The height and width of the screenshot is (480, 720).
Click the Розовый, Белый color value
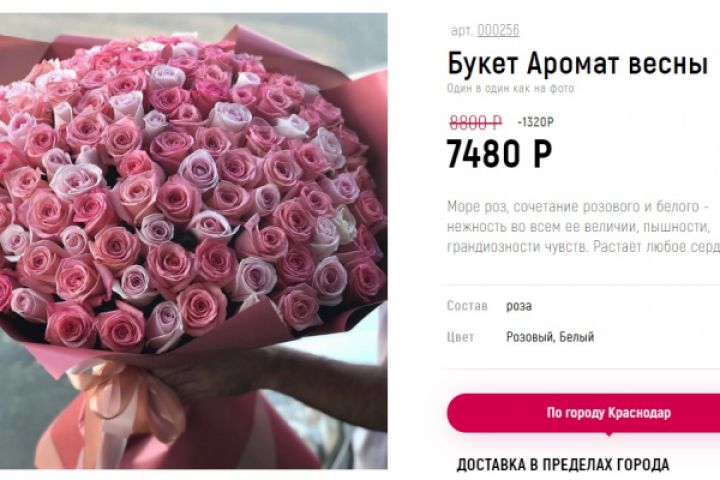550,337
